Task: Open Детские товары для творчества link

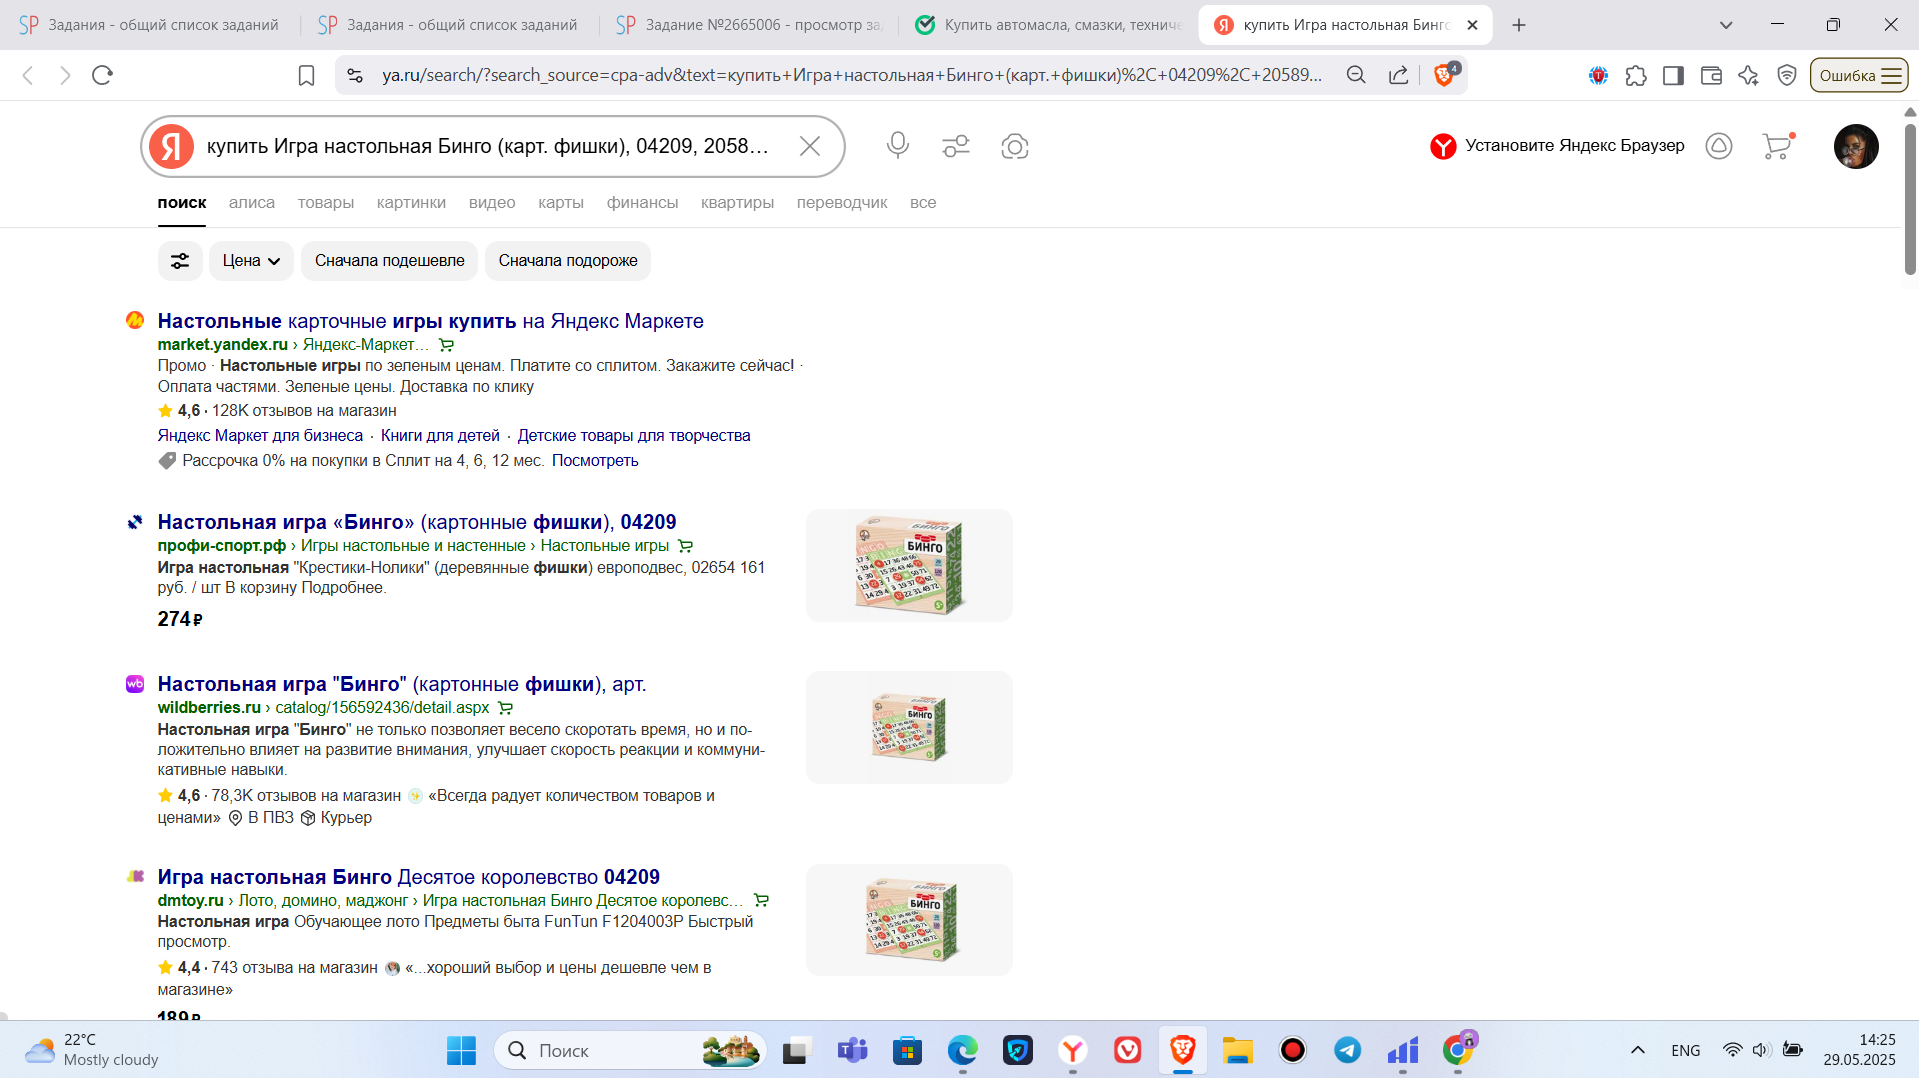Action: (x=634, y=436)
